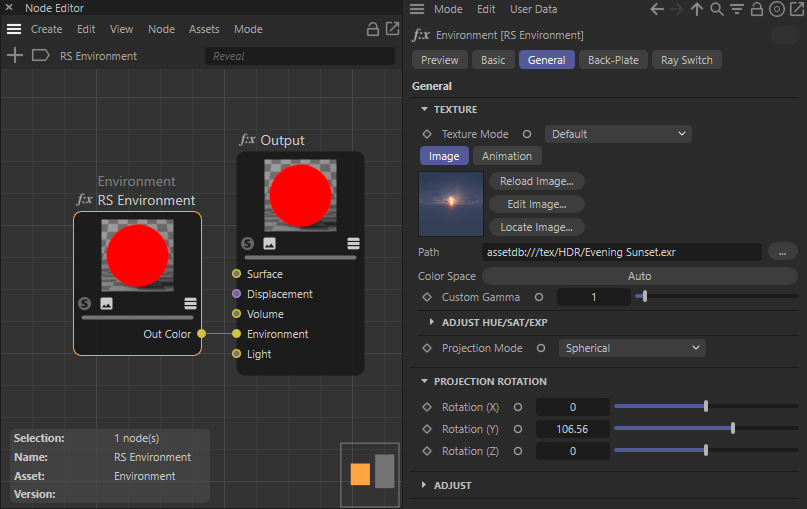Click the Reload Image button
The height and width of the screenshot is (509, 807).
tap(536, 181)
